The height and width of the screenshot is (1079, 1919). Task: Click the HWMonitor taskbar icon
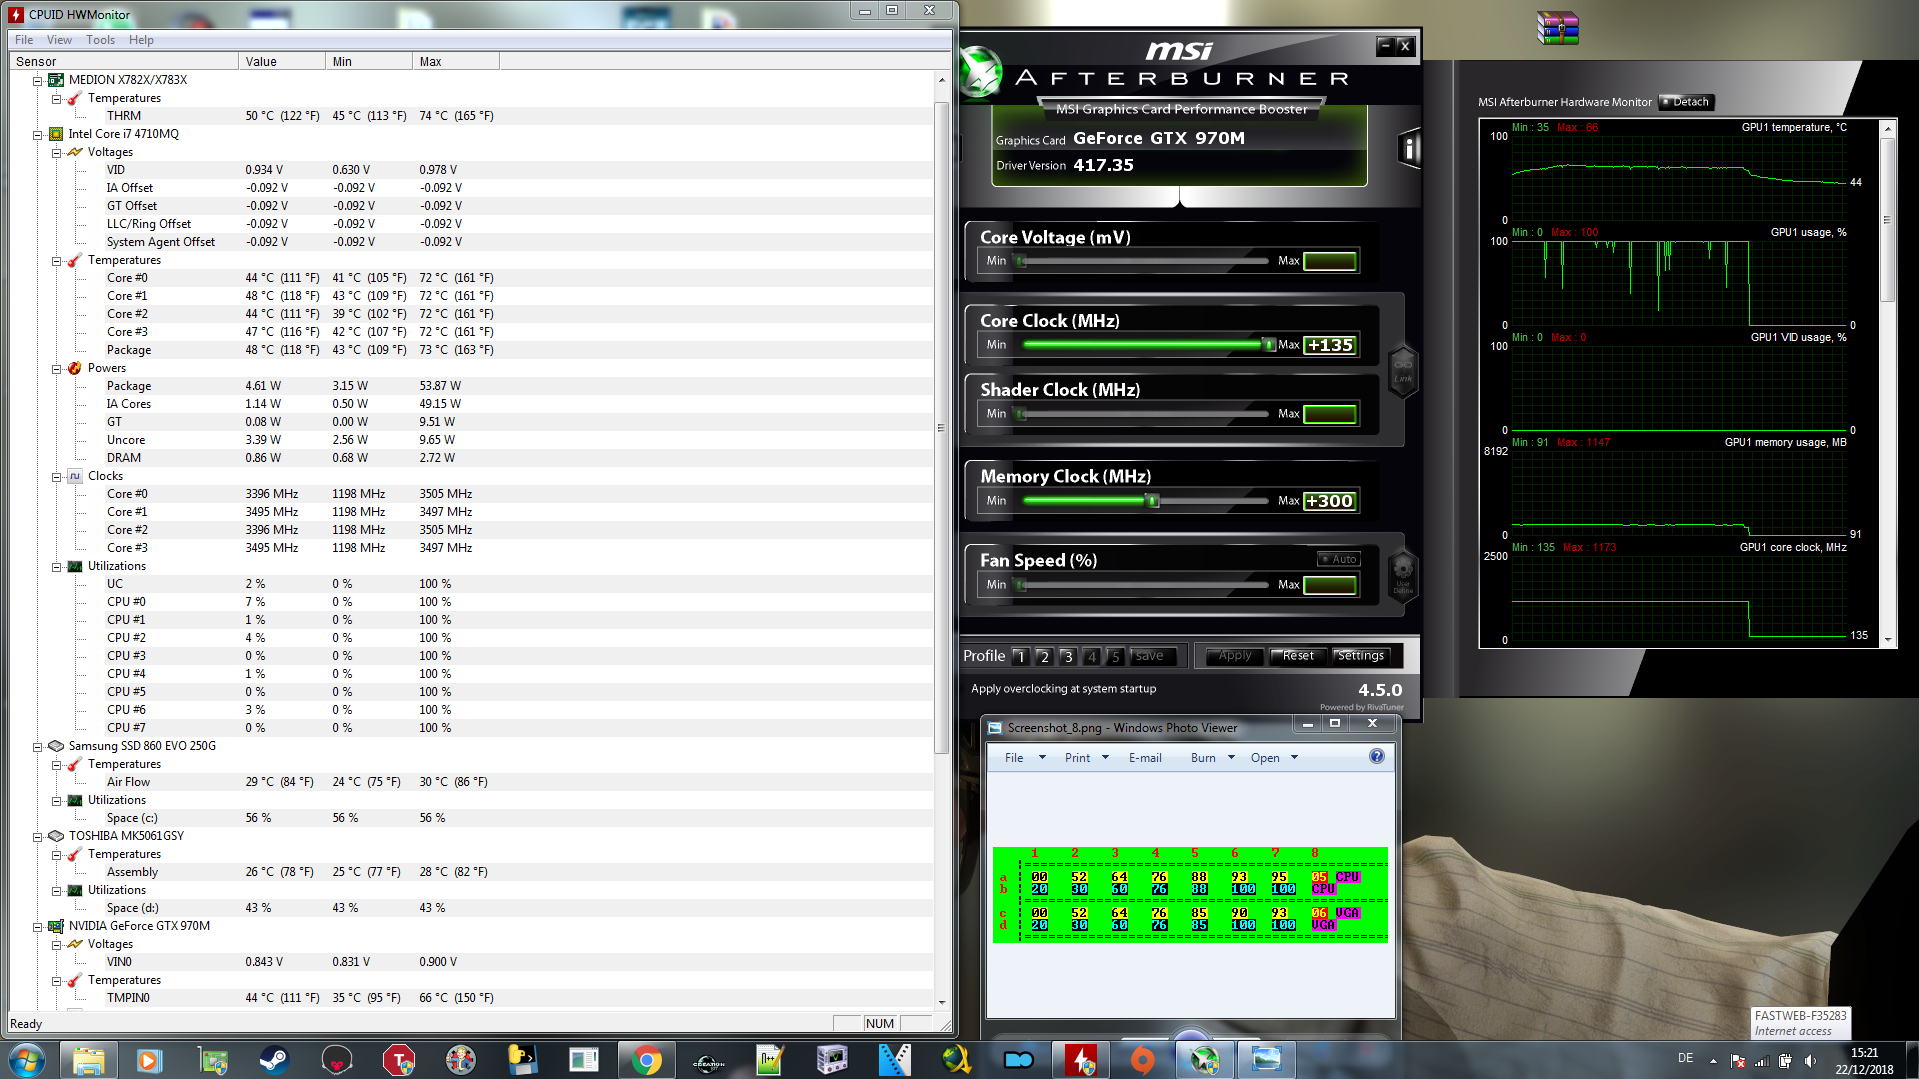(1081, 1060)
